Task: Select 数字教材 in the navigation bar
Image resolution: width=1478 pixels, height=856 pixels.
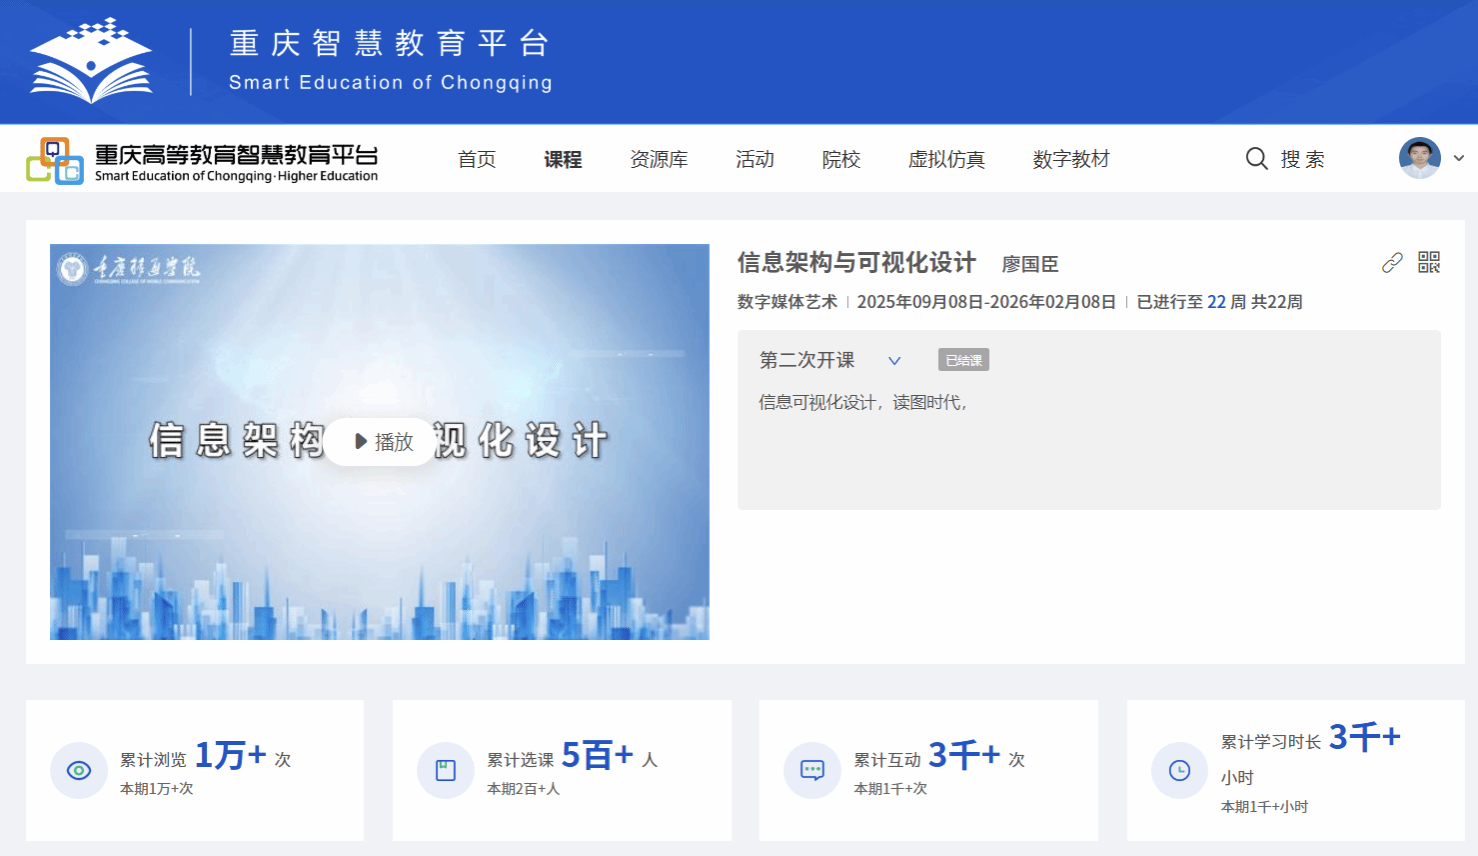Action: (1071, 159)
